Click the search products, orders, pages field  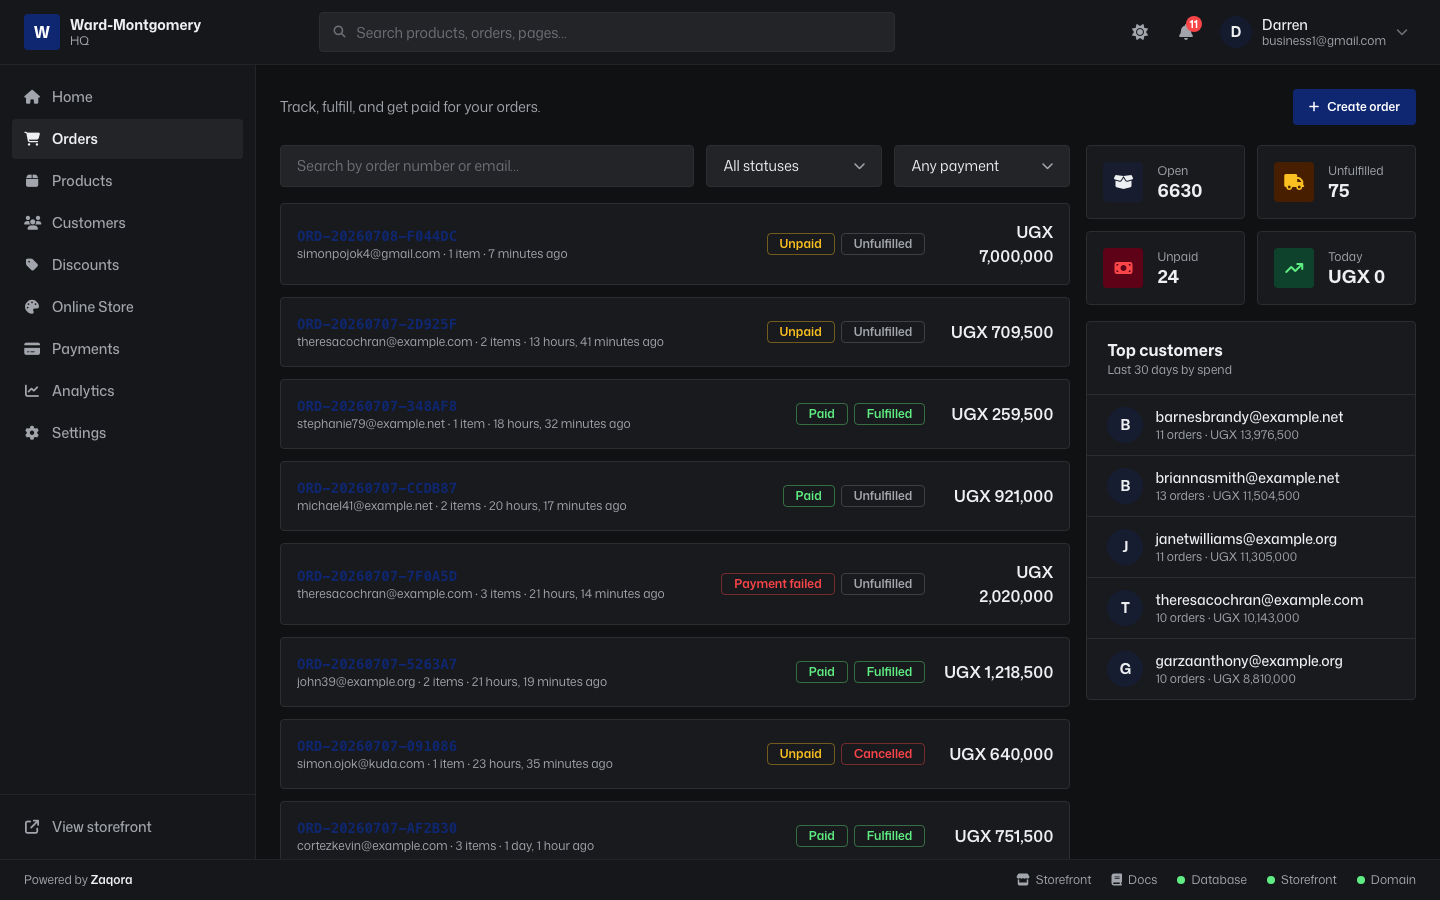point(607,32)
